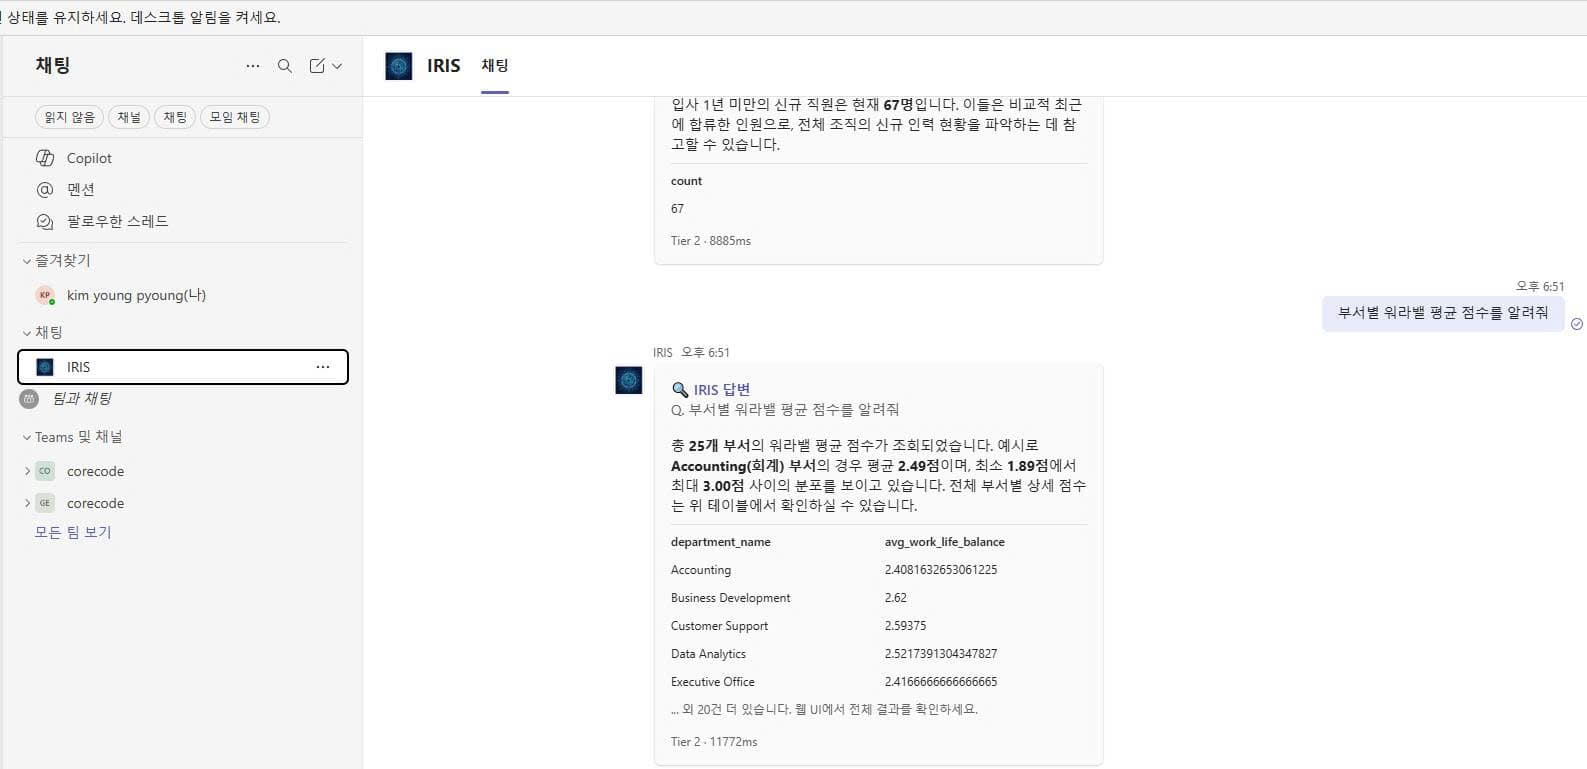Open kim young pyoung(나) chat

tap(136, 295)
